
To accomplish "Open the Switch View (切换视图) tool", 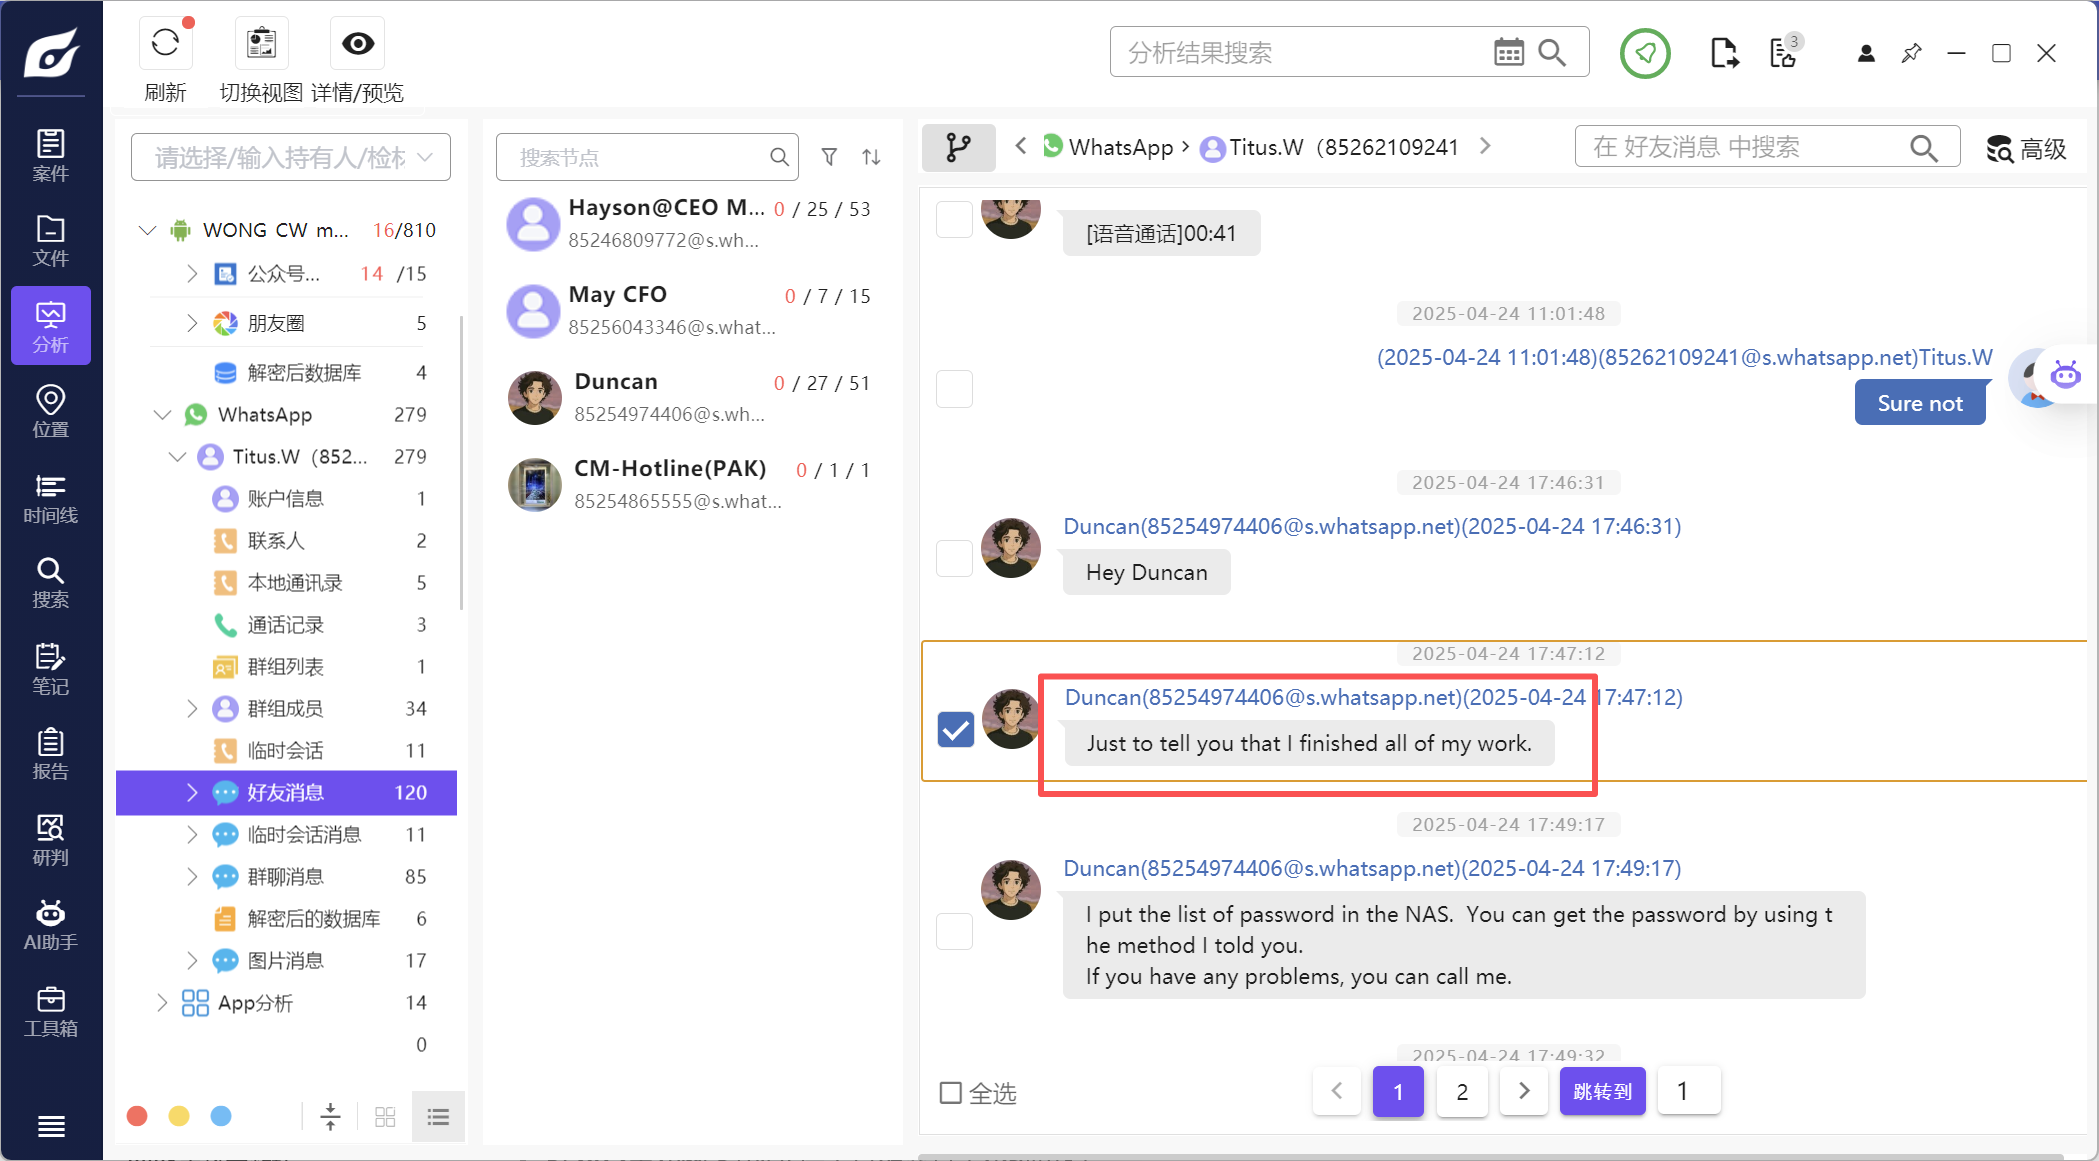I will pyautogui.click(x=261, y=43).
